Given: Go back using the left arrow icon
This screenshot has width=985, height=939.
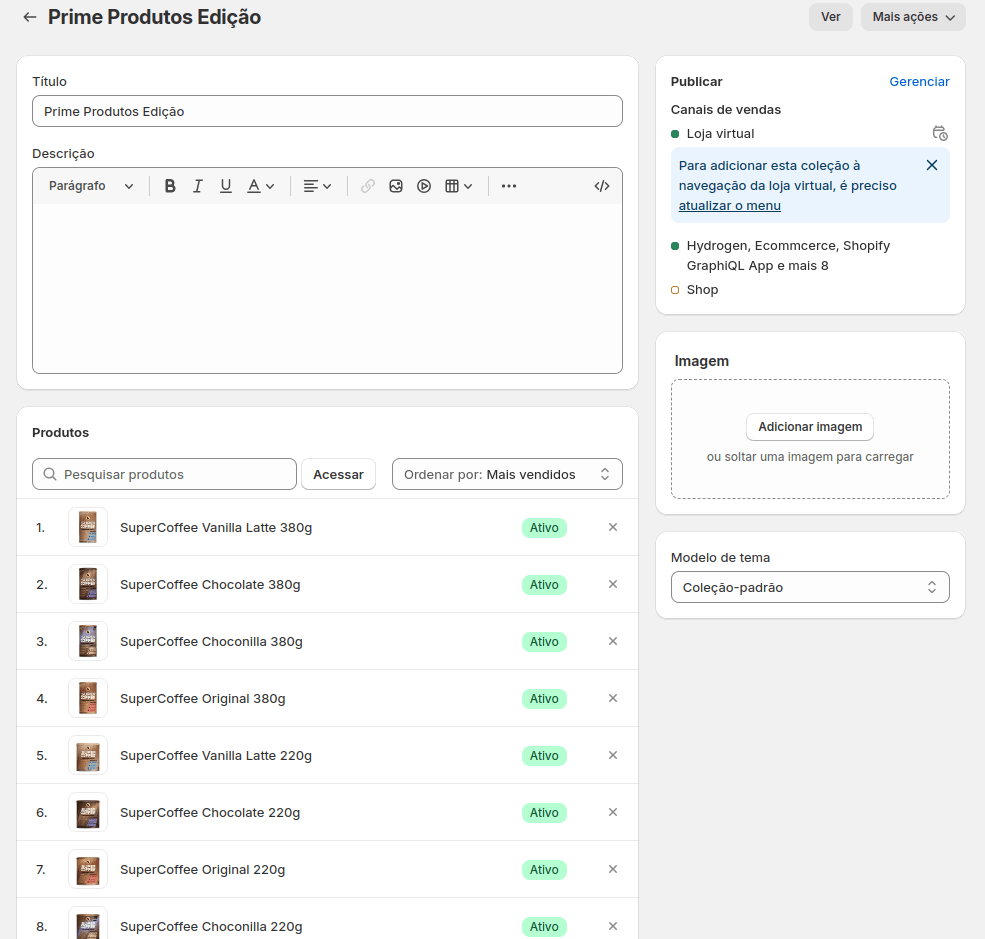Looking at the screenshot, I should 30,17.
